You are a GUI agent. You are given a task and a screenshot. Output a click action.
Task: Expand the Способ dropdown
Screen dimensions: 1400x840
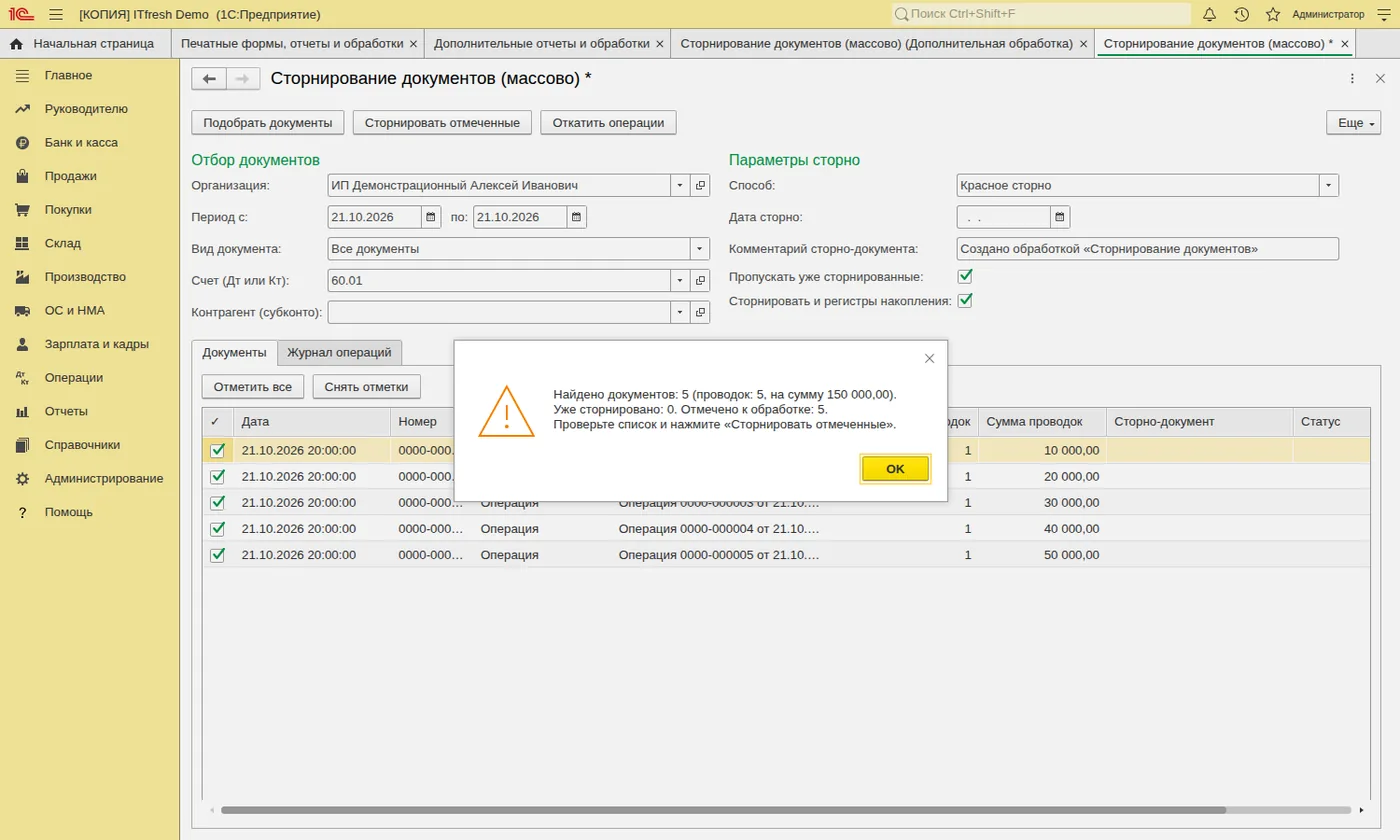coord(1328,185)
